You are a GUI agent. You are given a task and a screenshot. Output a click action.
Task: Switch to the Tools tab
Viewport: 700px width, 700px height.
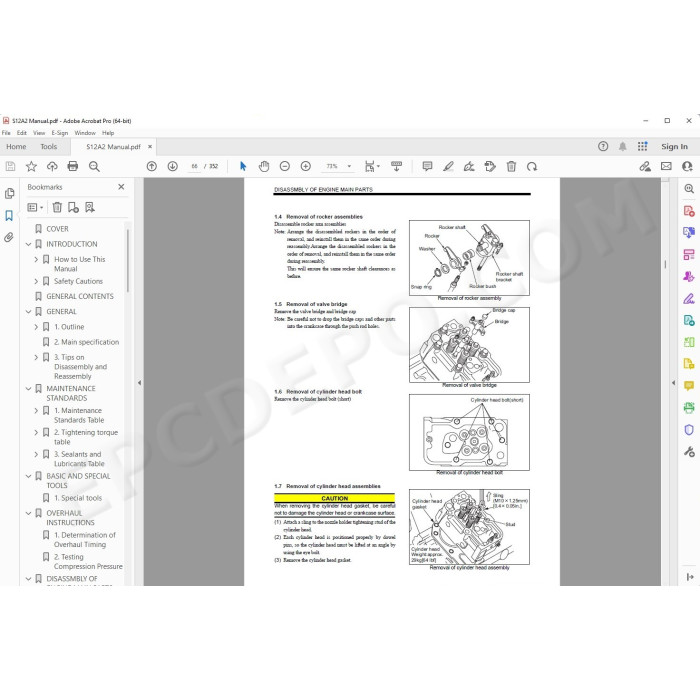[x=49, y=147]
